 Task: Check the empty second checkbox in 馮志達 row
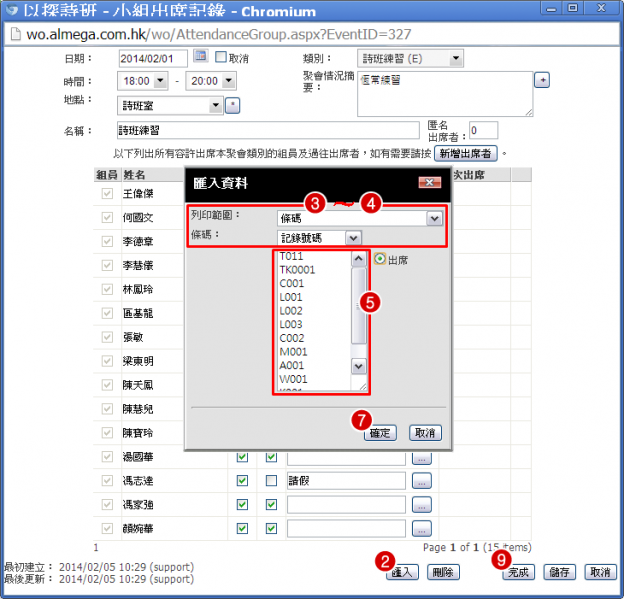click(x=271, y=481)
